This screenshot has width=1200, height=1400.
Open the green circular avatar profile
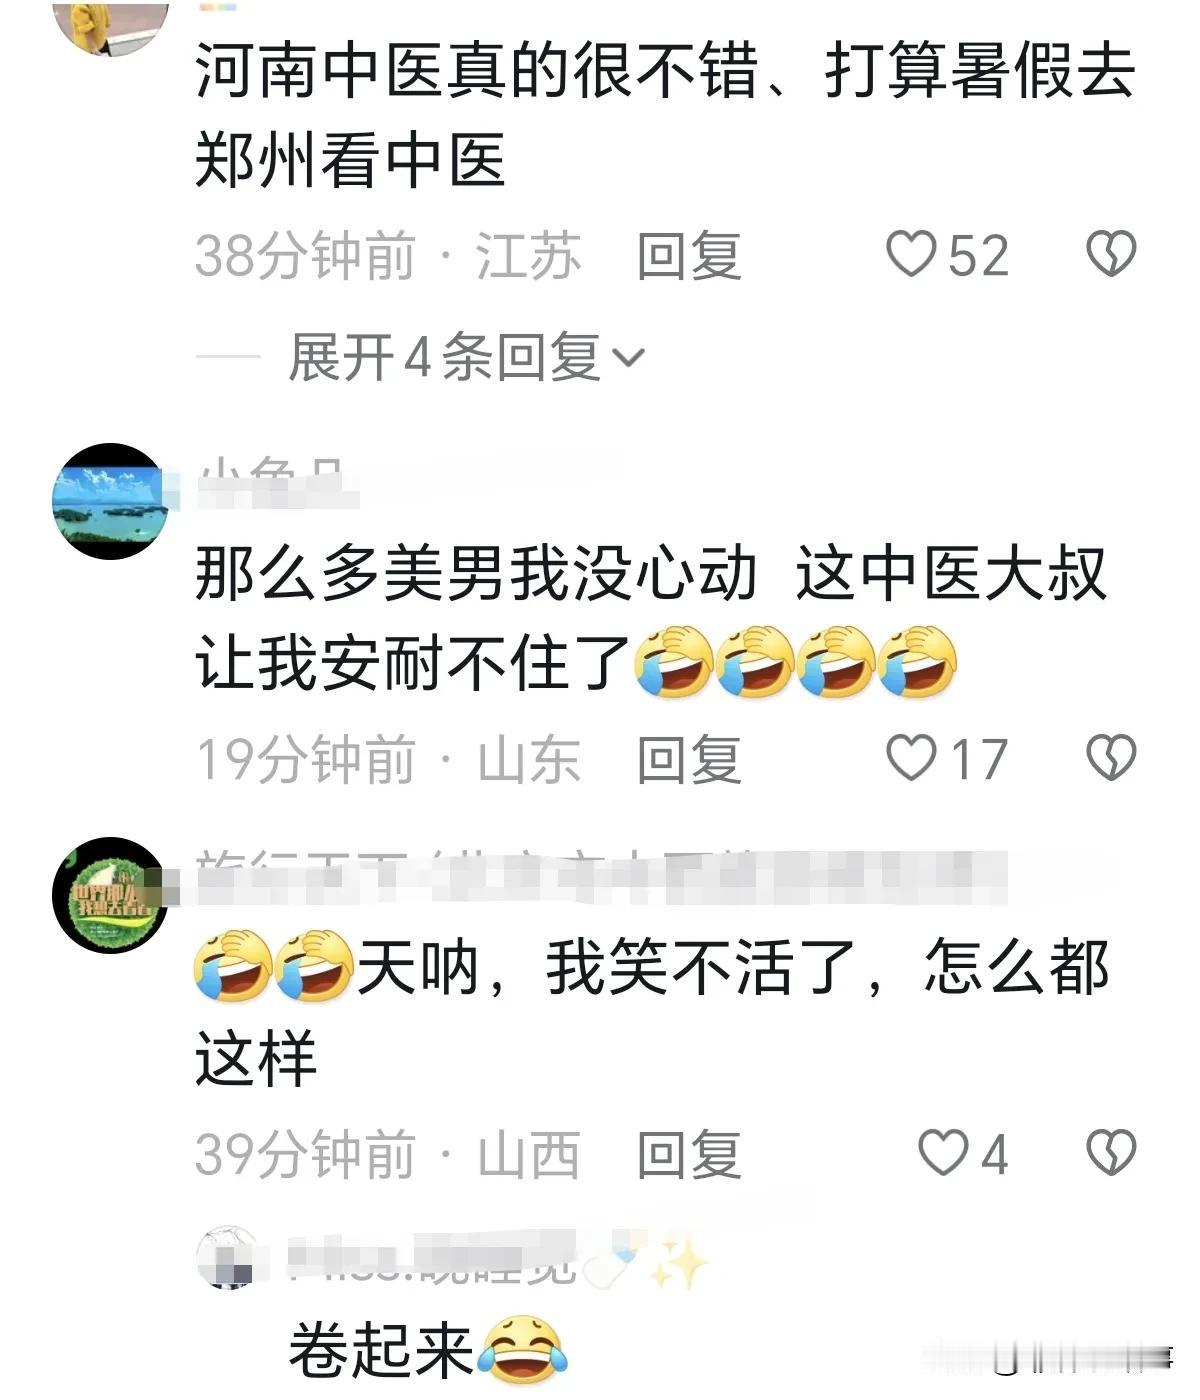pos(110,895)
